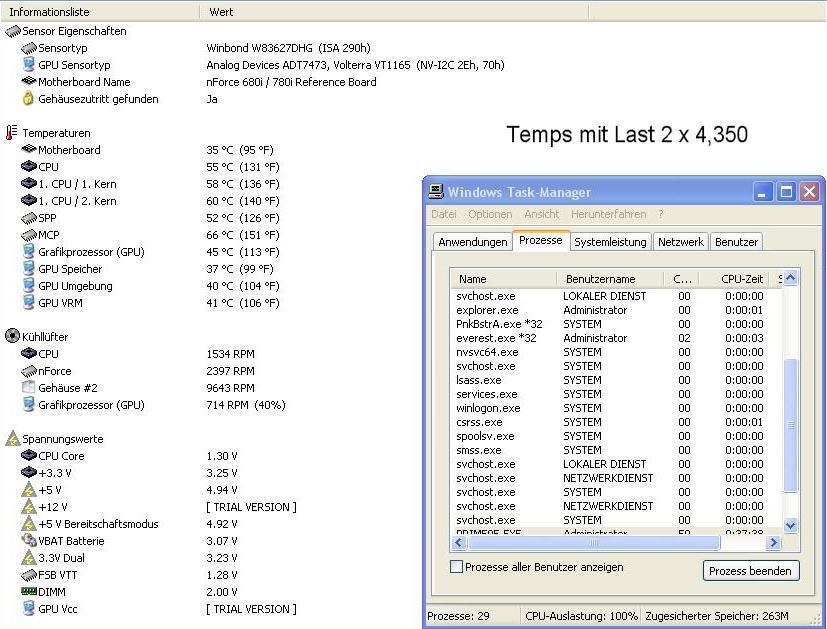
Task: Click the process list scroll-up arrow
Action: [790, 278]
